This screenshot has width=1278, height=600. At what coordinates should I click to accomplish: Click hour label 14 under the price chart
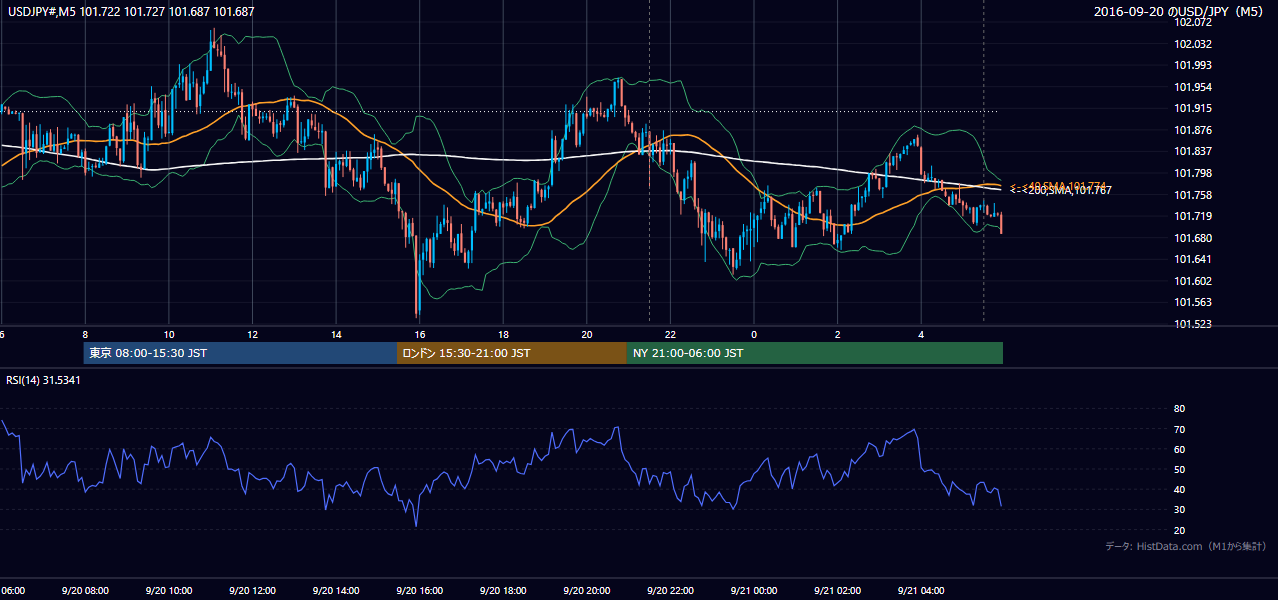(336, 335)
